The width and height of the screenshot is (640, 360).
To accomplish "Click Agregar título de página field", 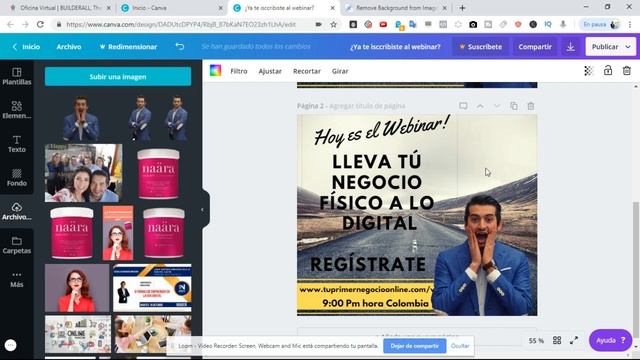I will point(367,106).
